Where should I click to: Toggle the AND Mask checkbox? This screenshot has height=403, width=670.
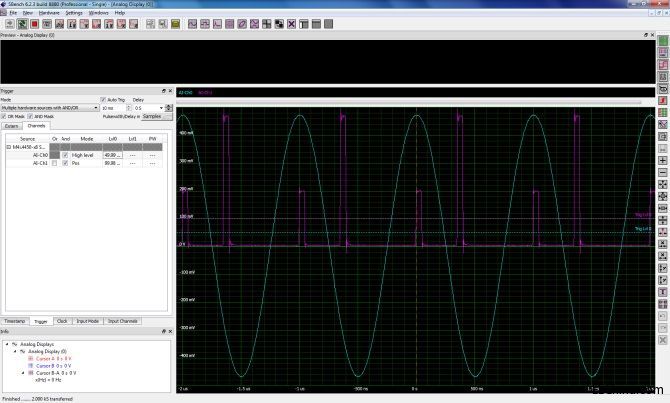pos(30,116)
